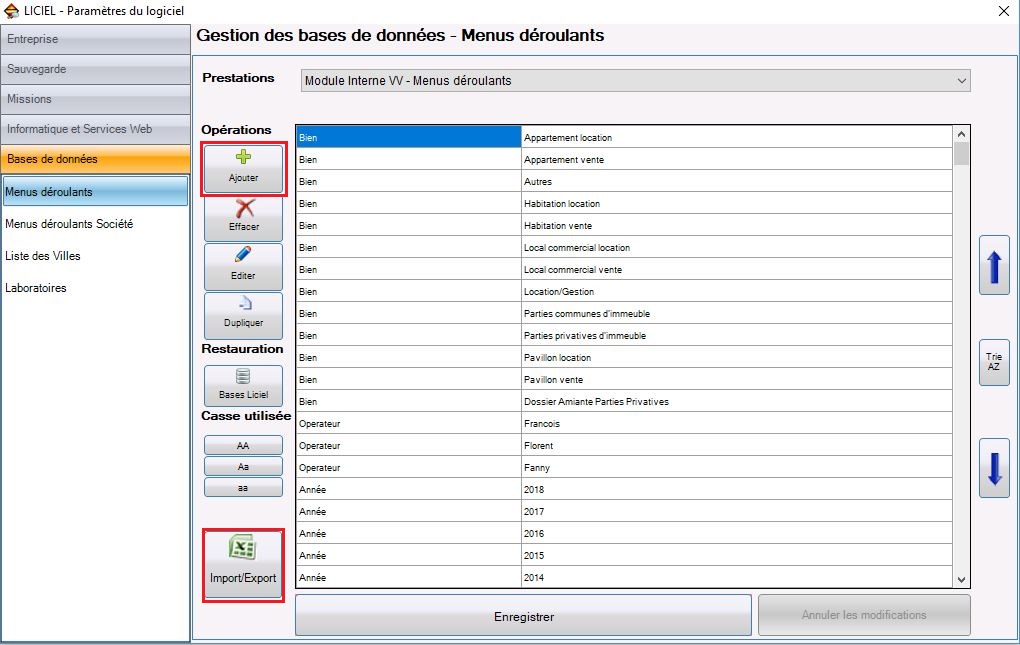
Task: Click the red X Effacer button
Action: pyautogui.click(x=243, y=218)
